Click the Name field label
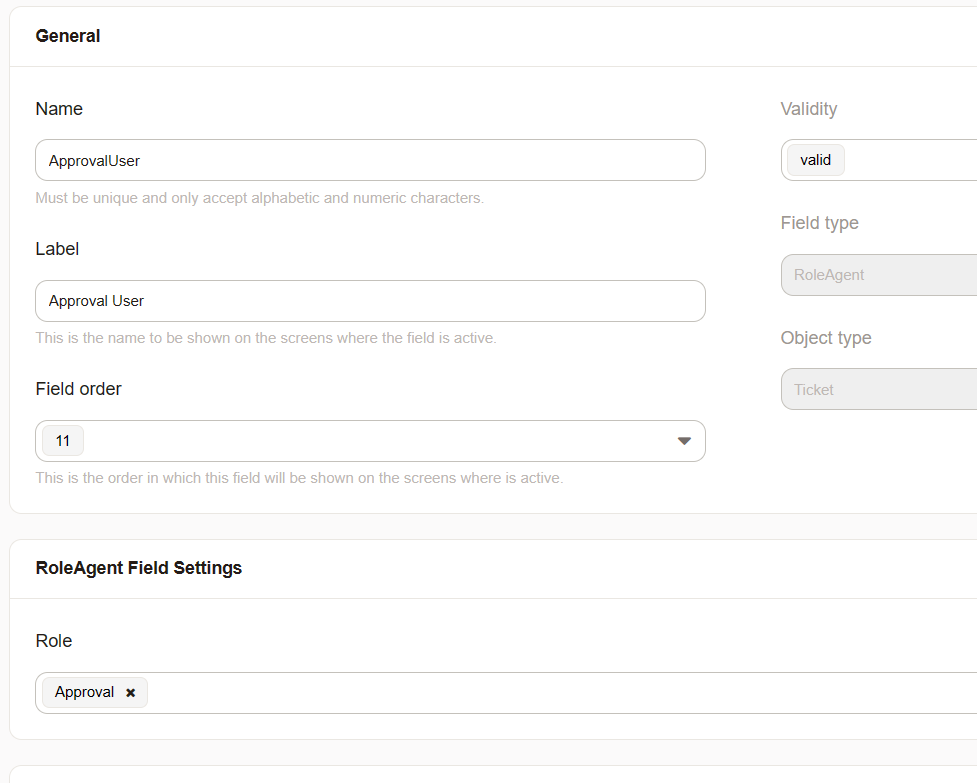This screenshot has height=783, width=977. (59, 109)
